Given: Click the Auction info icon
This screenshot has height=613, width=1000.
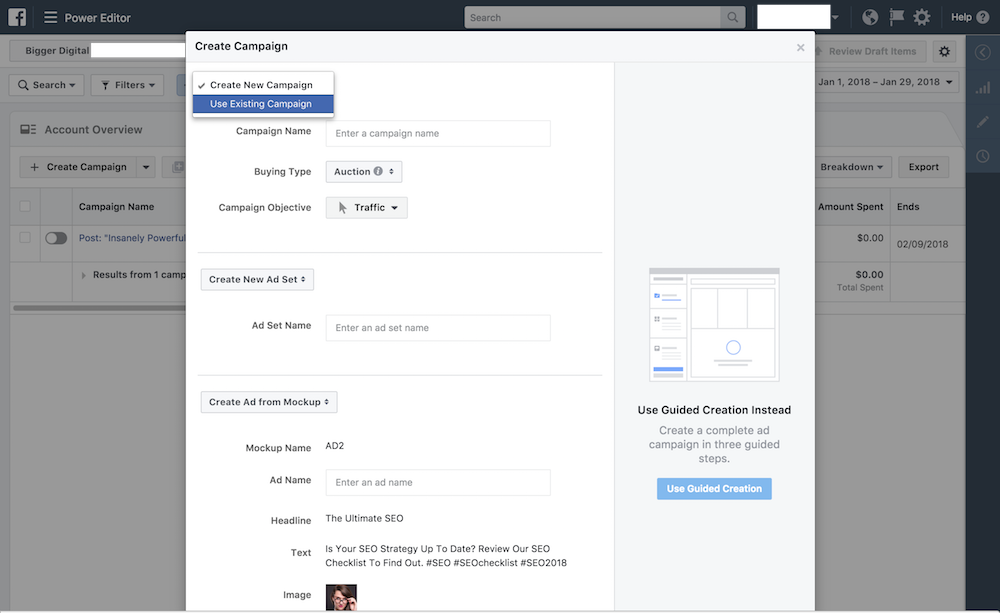Looking at the screenshot, I should [x=378, y=171].
